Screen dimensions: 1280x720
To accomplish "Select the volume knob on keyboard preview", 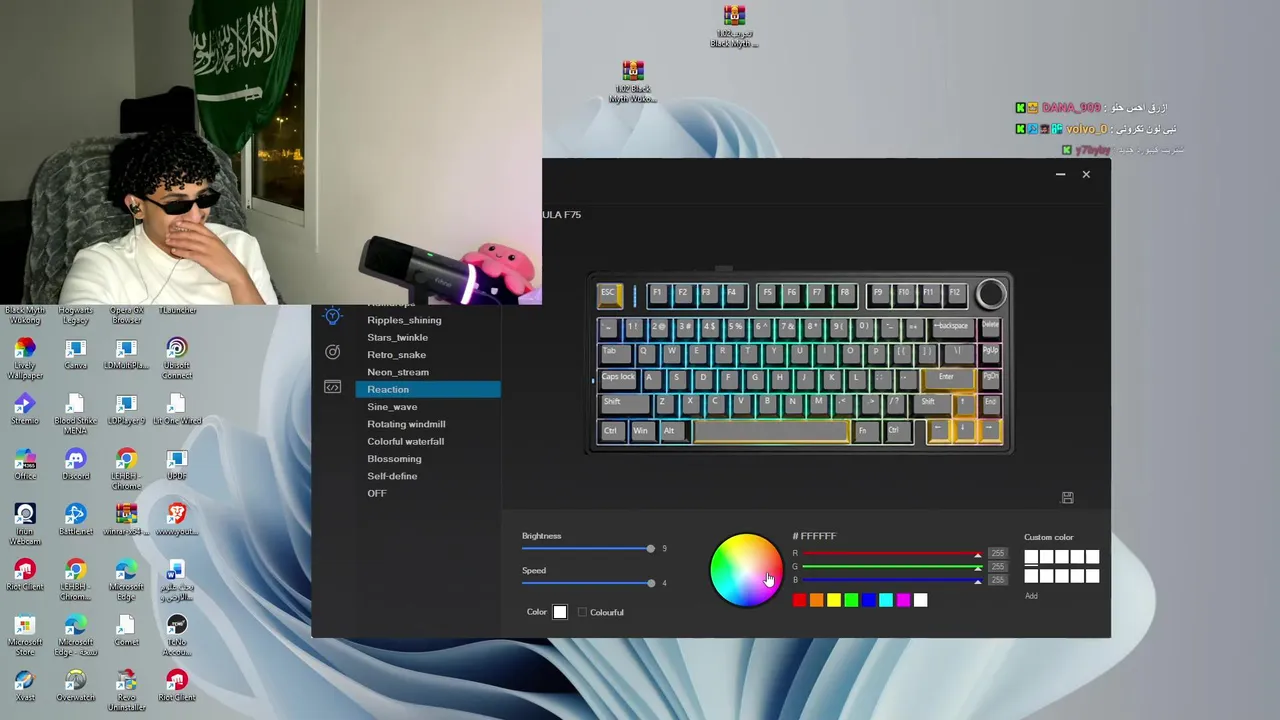I will click(990, 294).
